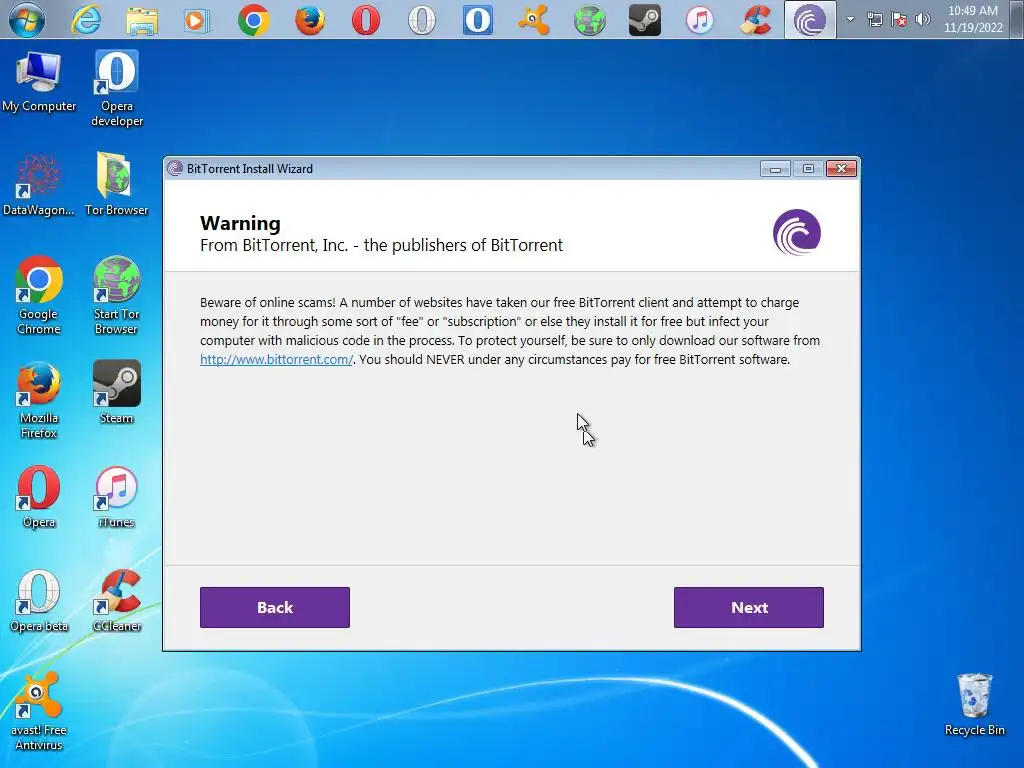Launch Firefox from the taskbar

coord(310,20)
